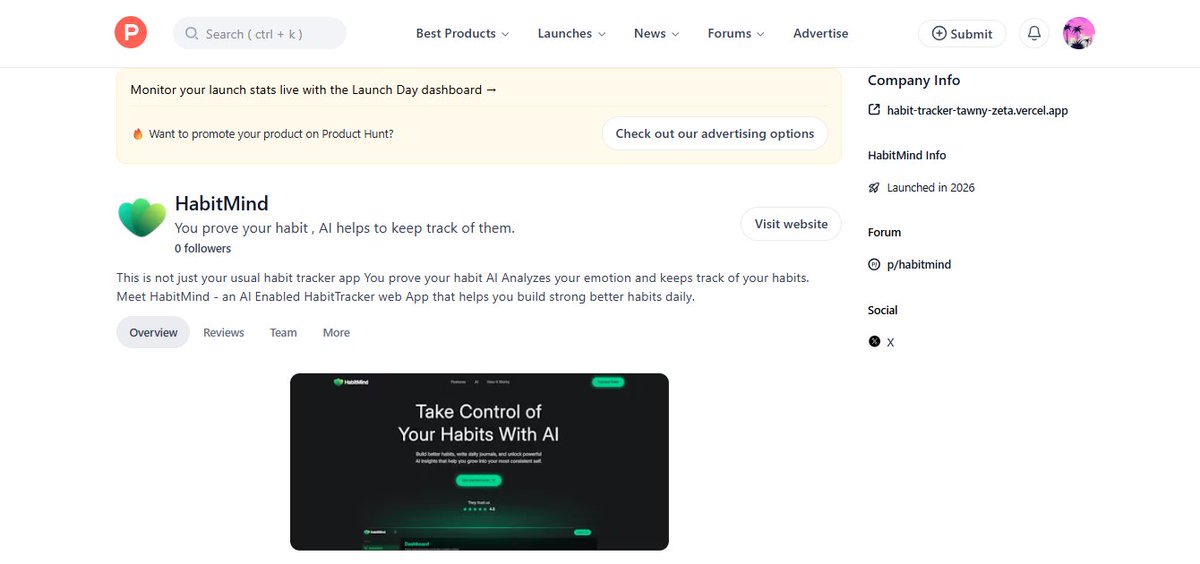Switch to the Reviews tab
1200x564 pixels.
coord(223,332)
